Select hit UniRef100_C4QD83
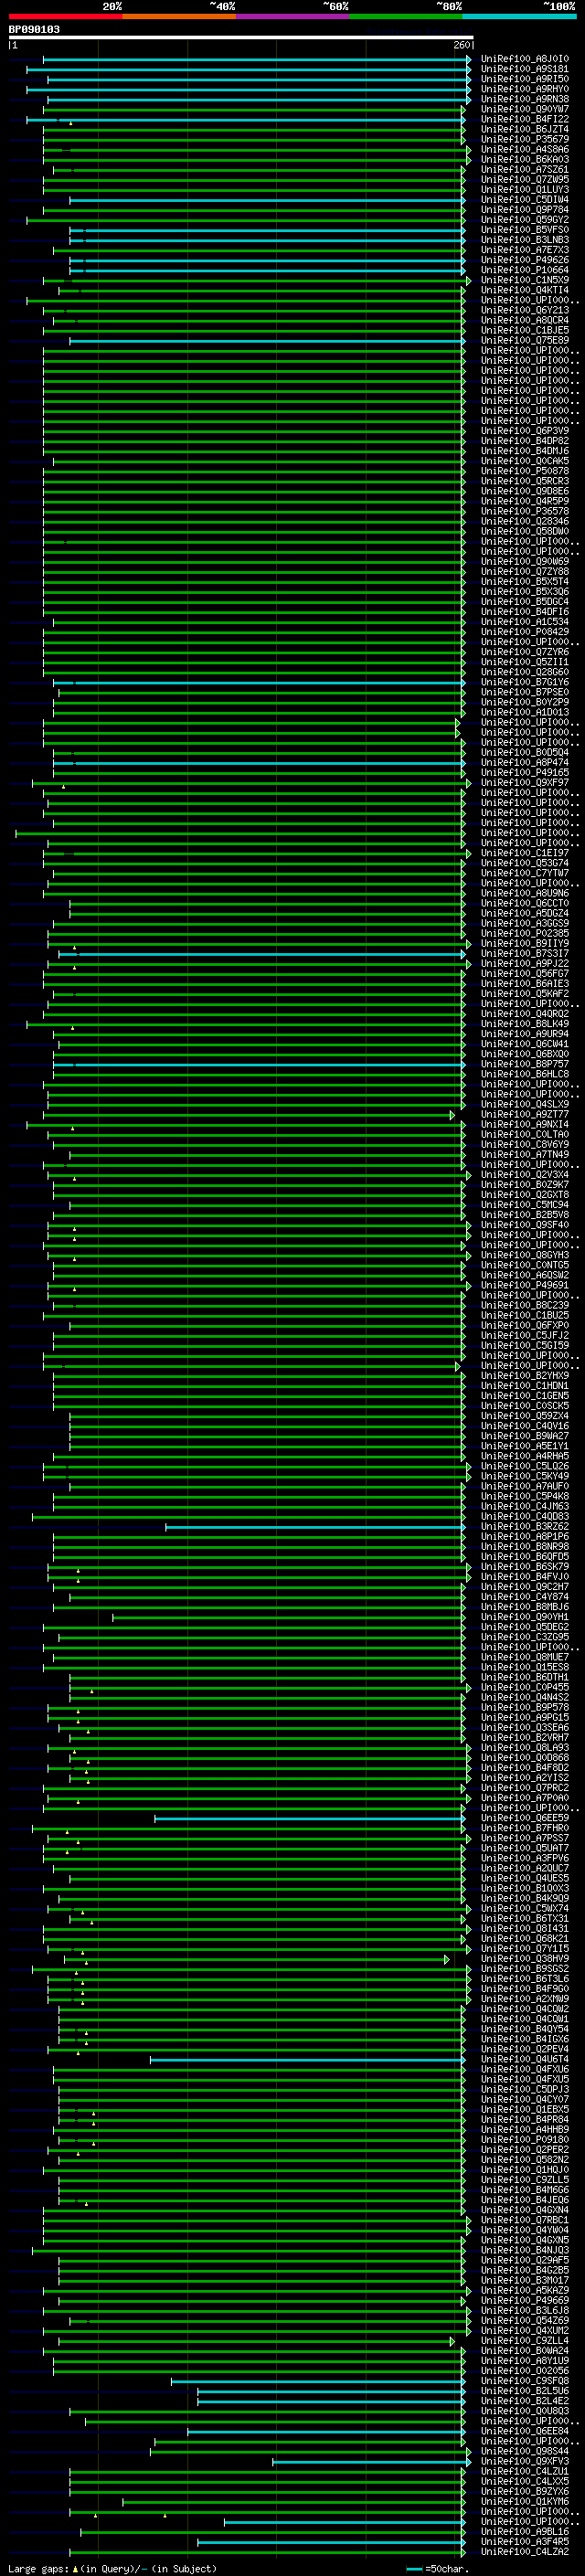 tap(524, 1517)
